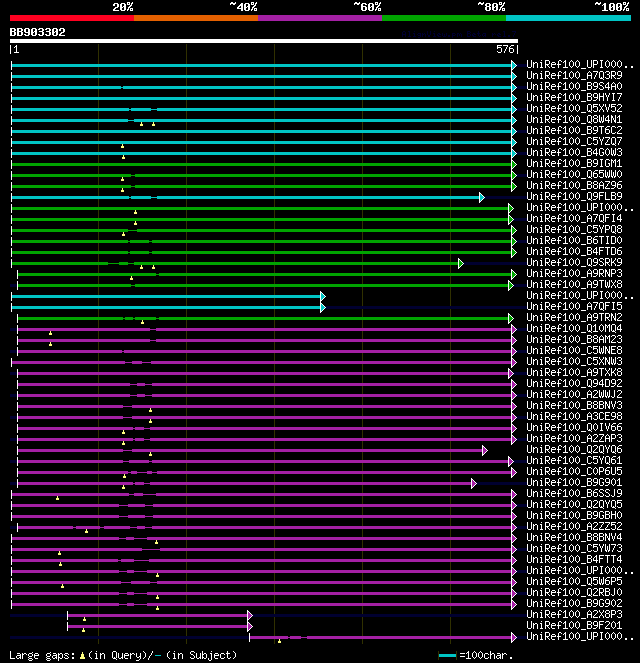Click the arrowhead ending the B9G901 alignment

pyautogui.click(x=474, y=483)
